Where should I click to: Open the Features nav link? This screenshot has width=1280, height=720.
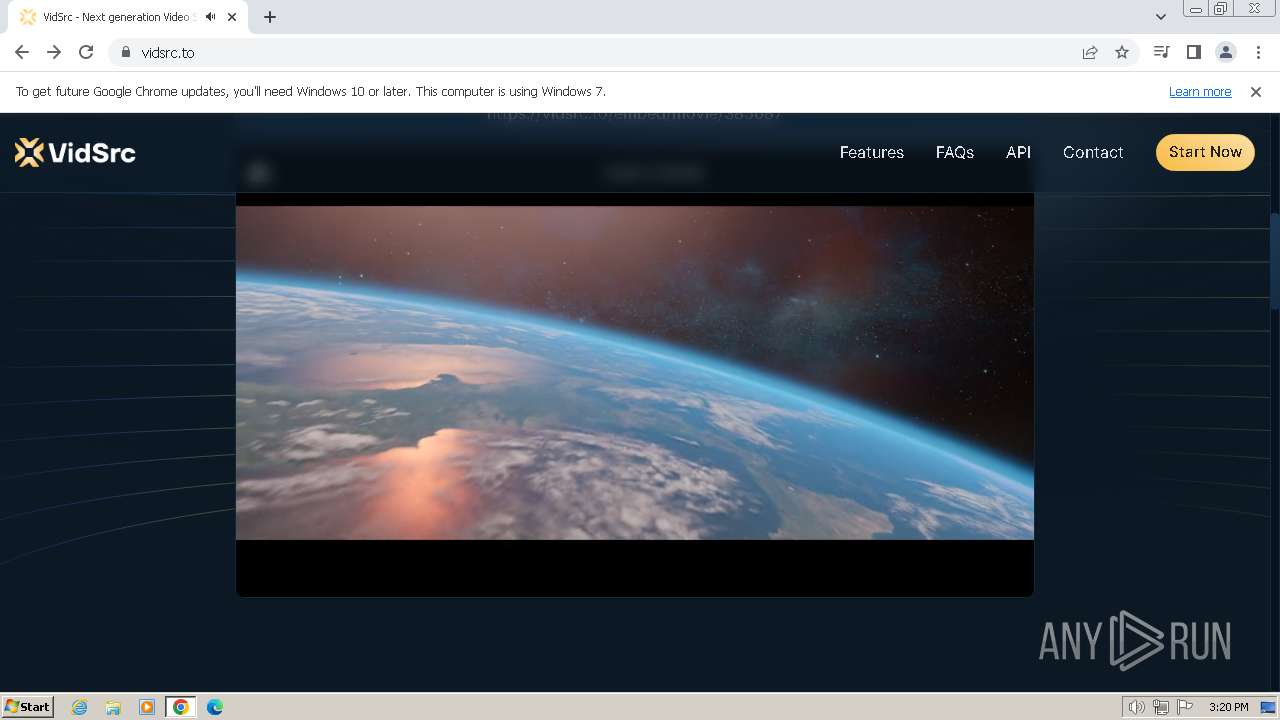click(x=871, y=152)
